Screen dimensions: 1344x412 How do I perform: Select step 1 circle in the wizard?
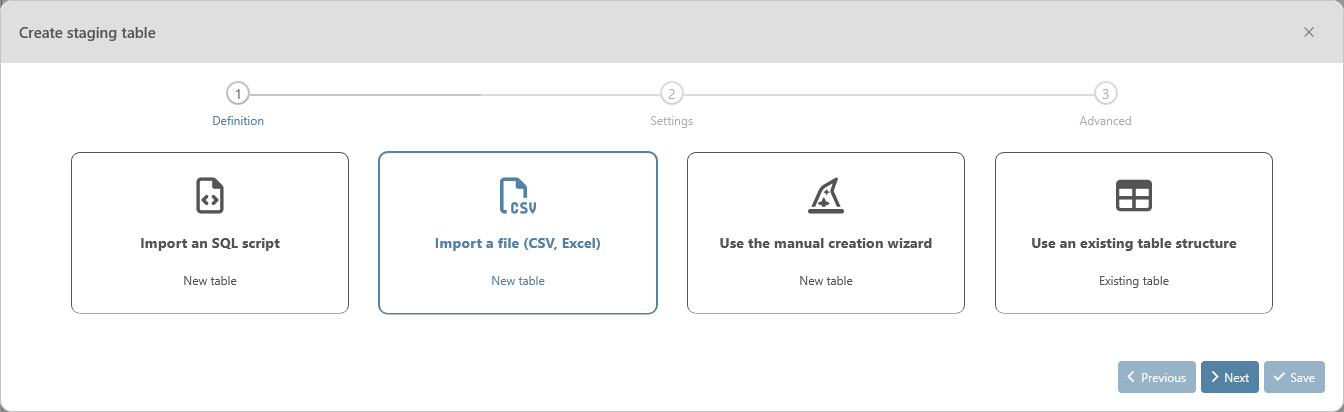(x=238, y=94)
